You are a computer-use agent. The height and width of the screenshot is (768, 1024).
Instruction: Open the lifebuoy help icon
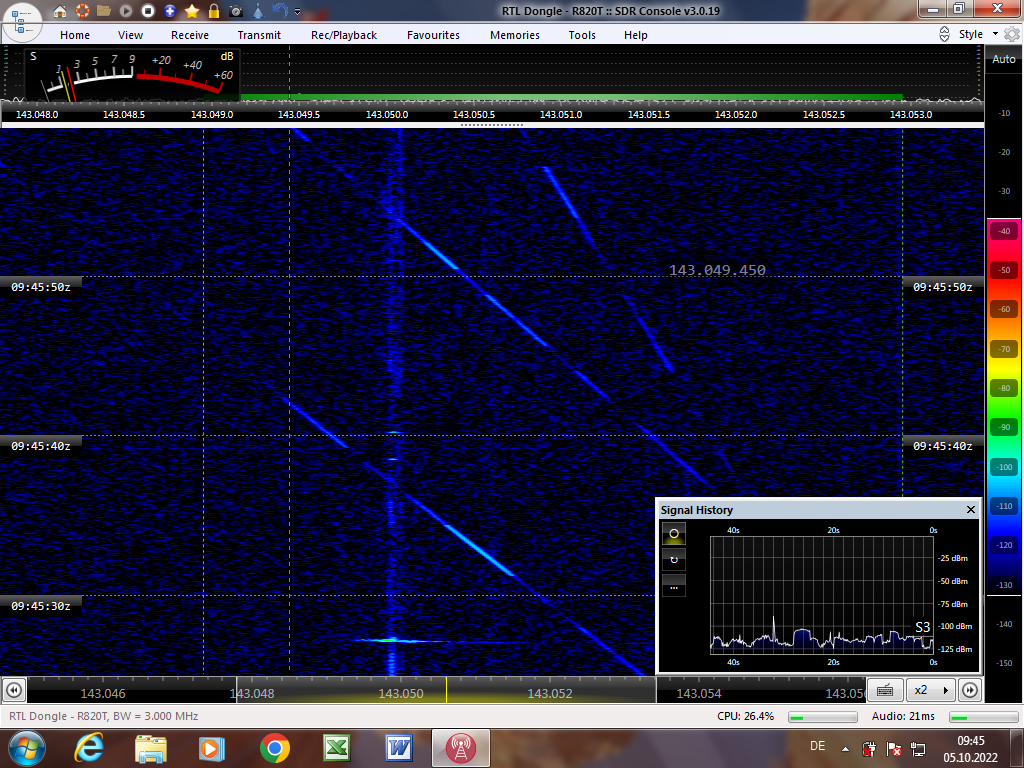click(x=82, y=11)
